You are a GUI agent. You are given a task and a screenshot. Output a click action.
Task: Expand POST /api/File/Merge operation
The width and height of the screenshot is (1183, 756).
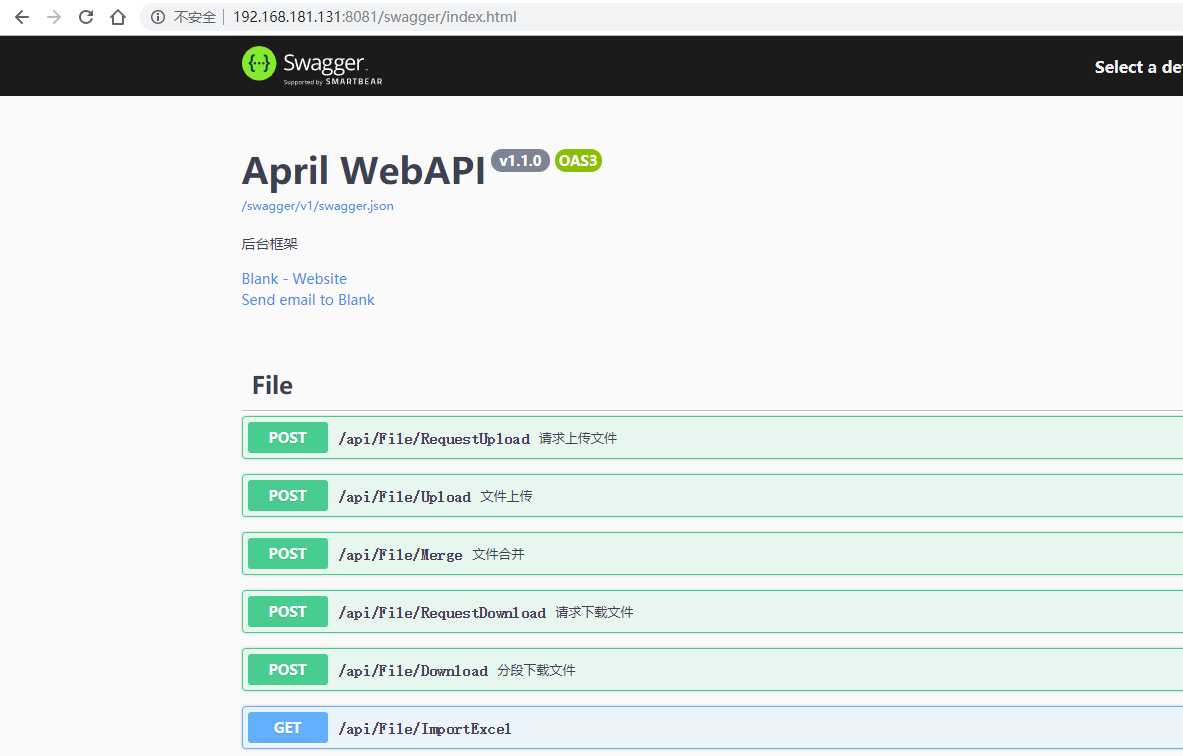coord(712,554)
